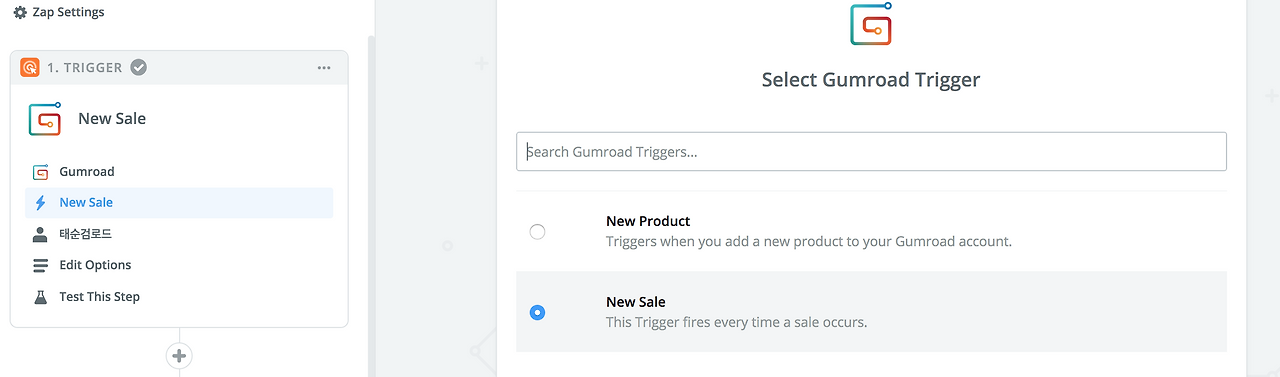Click the person account icon
Image resolution: width=1280 pixels, height=377 pixels.
pyautogui.click(x=40, y=234)
